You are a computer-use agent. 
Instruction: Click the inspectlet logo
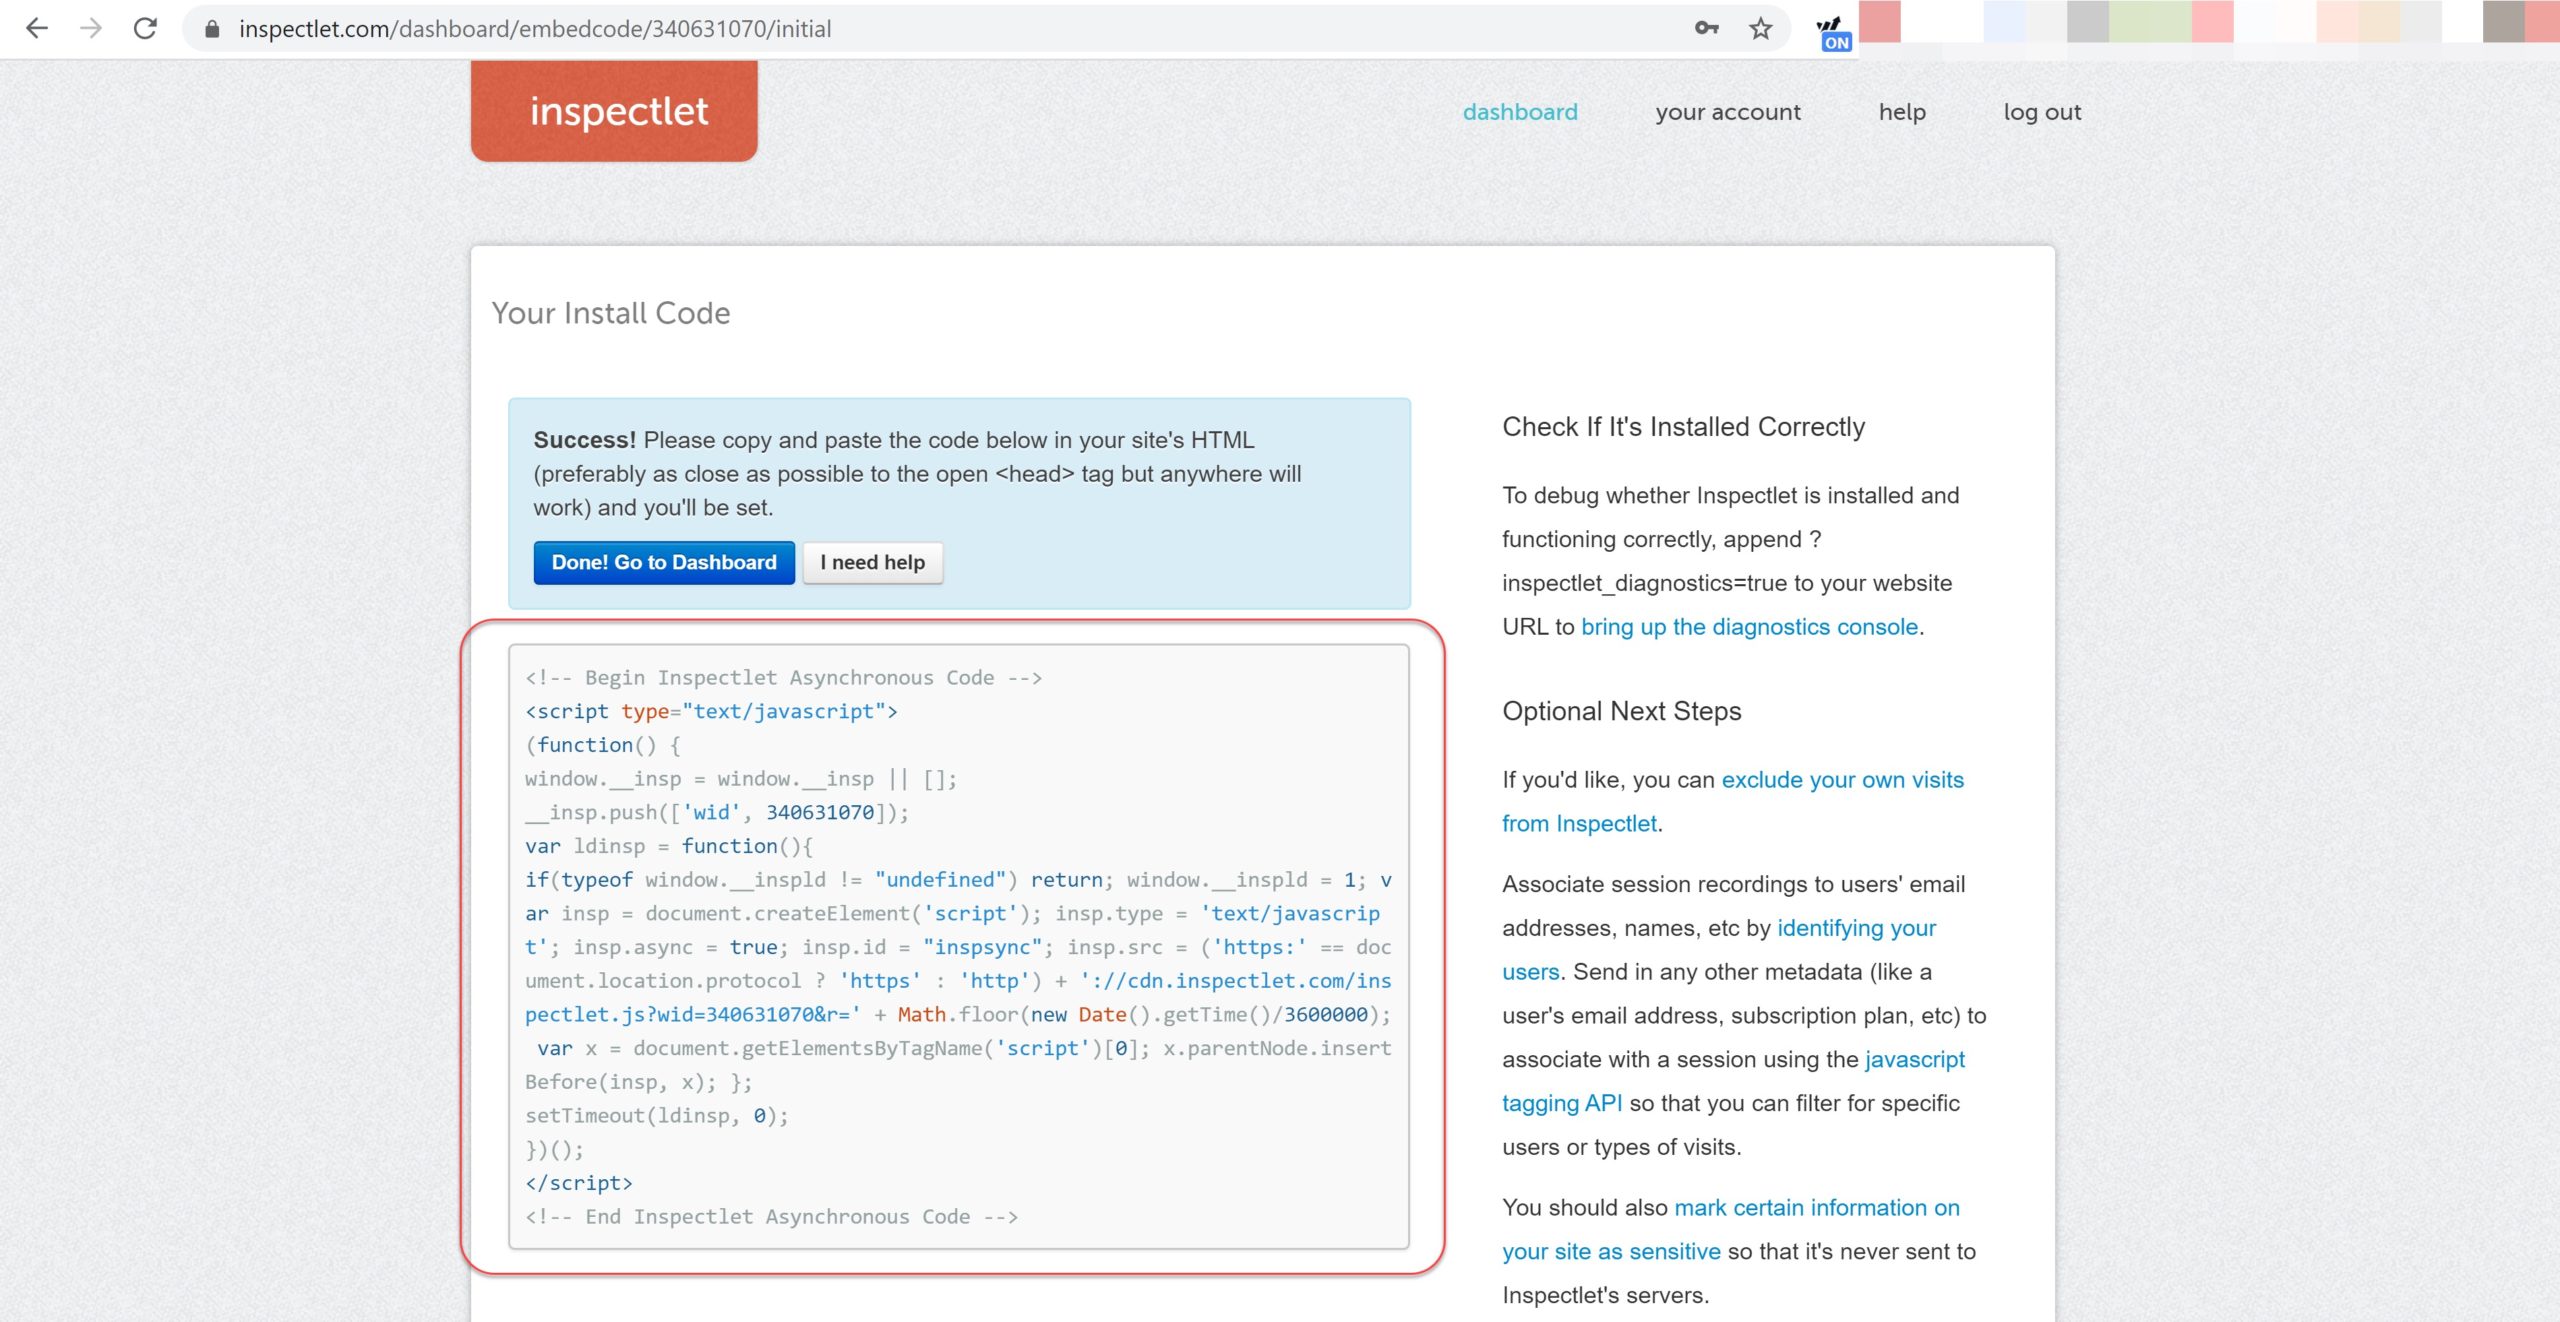coord(614,111)
